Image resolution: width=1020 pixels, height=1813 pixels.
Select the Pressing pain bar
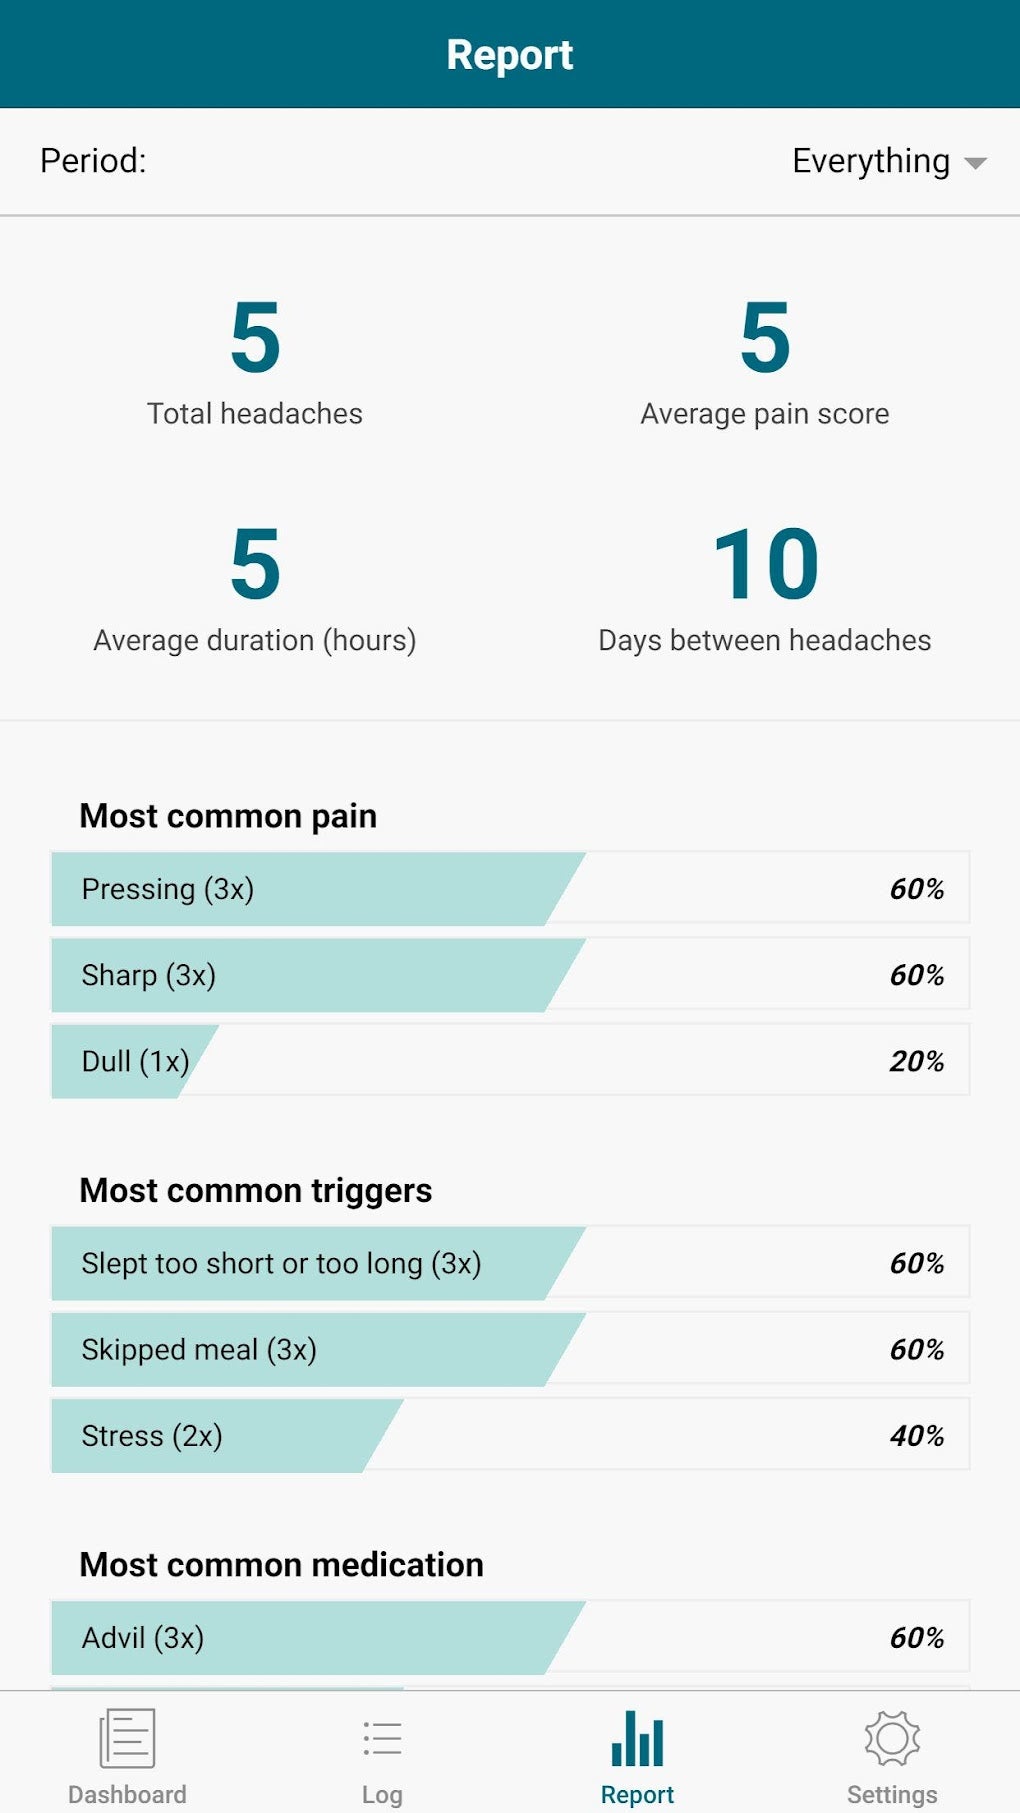coord(510,889)
